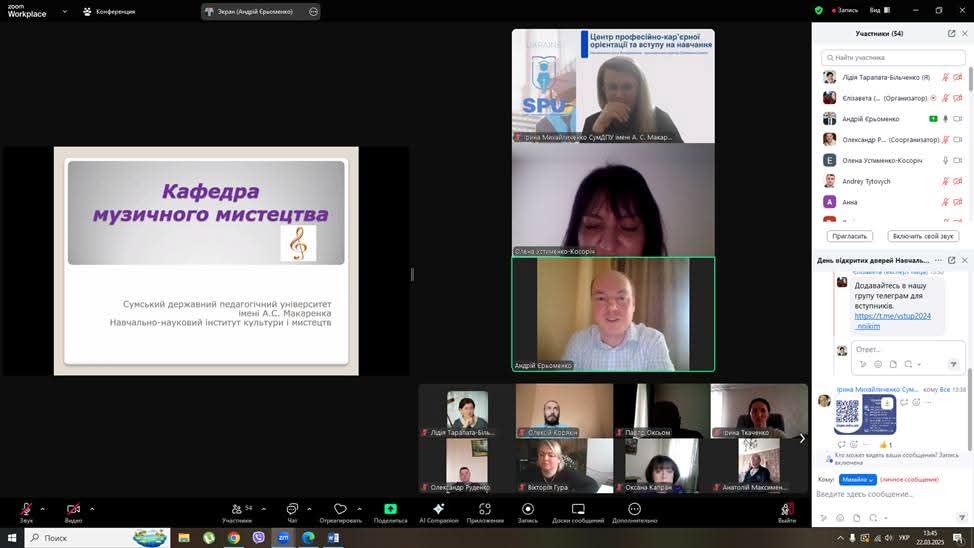This screenshot has width=974, height=548.
Task: Click the Анна participant row
Action: click(x=893, y=202)
